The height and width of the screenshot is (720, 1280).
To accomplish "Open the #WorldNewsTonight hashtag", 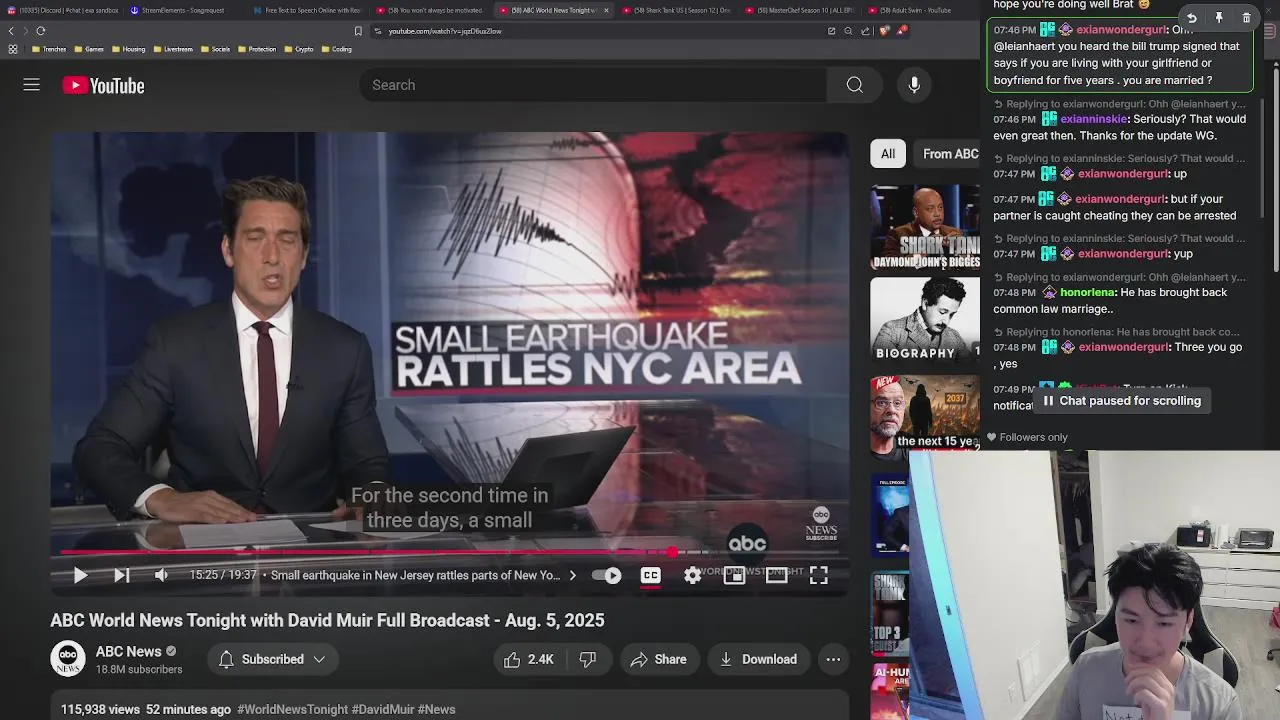I will click(292, 709).
